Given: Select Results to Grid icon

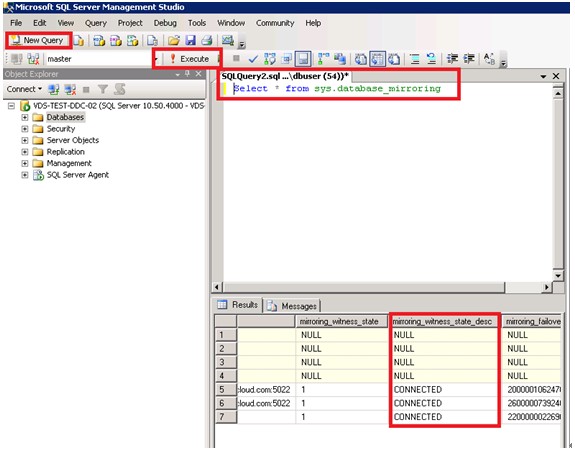Looking at the screenshot, I should [377, 59].
